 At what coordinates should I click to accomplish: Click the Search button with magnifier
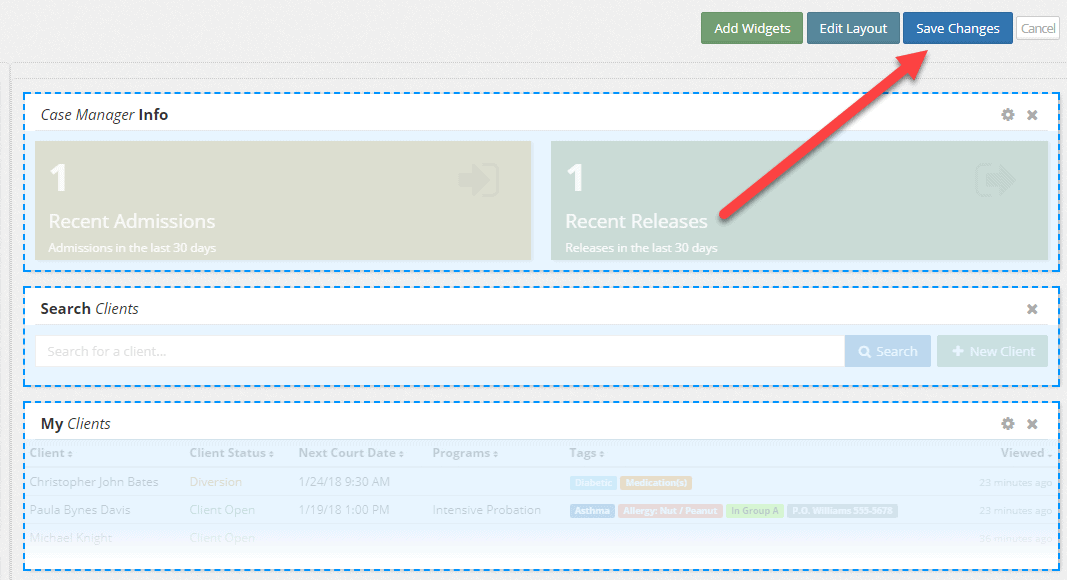888,352
